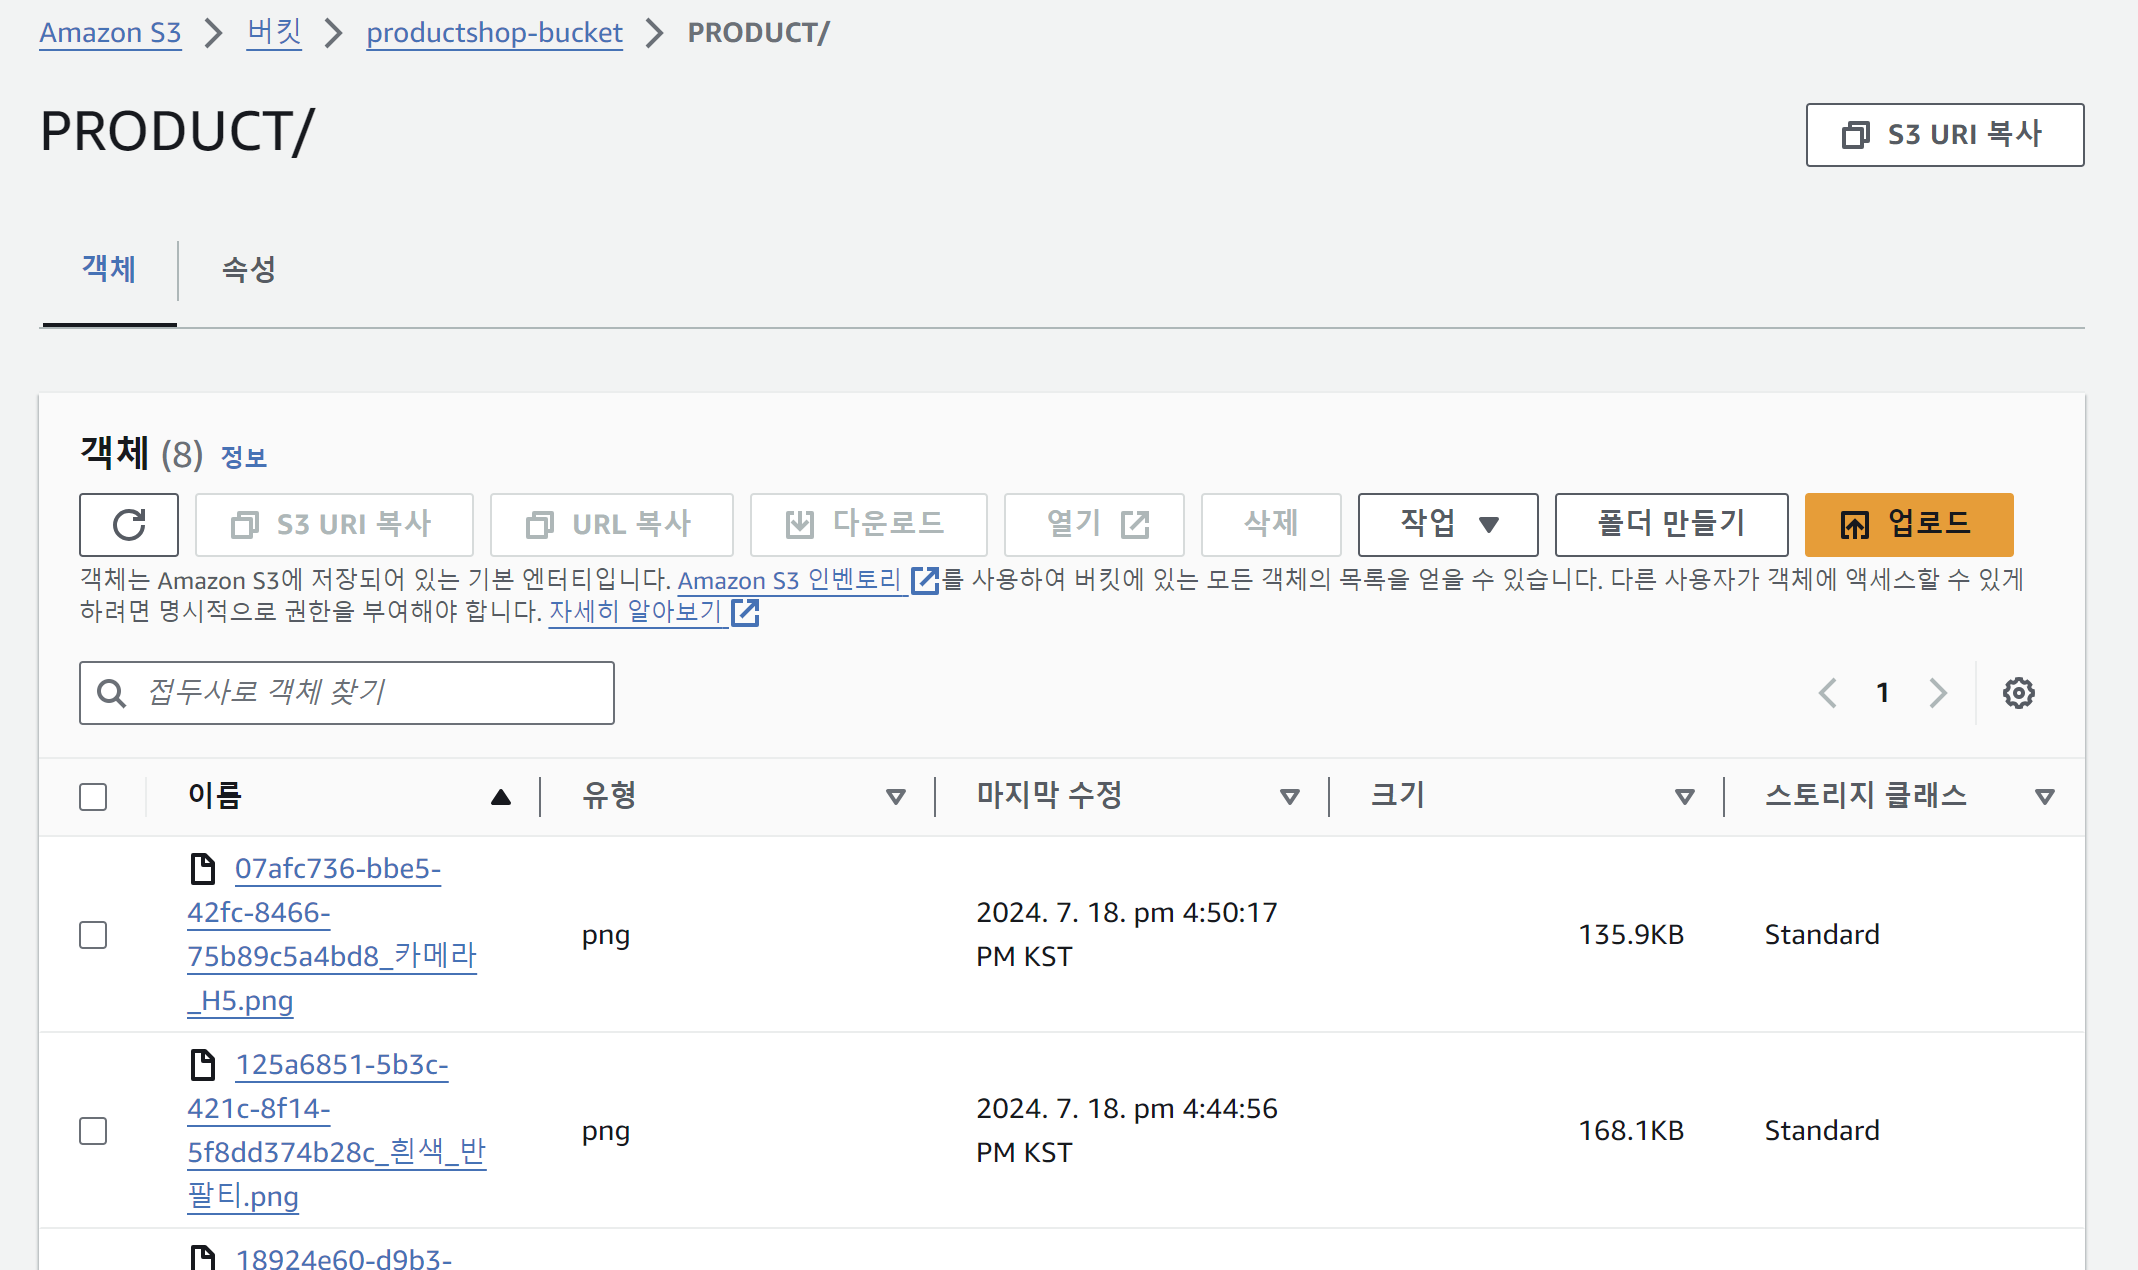This screenshot has height=1270, width=2138.
Task: Sort by 크기 column arrow
Action: (x=1684, y=797)
